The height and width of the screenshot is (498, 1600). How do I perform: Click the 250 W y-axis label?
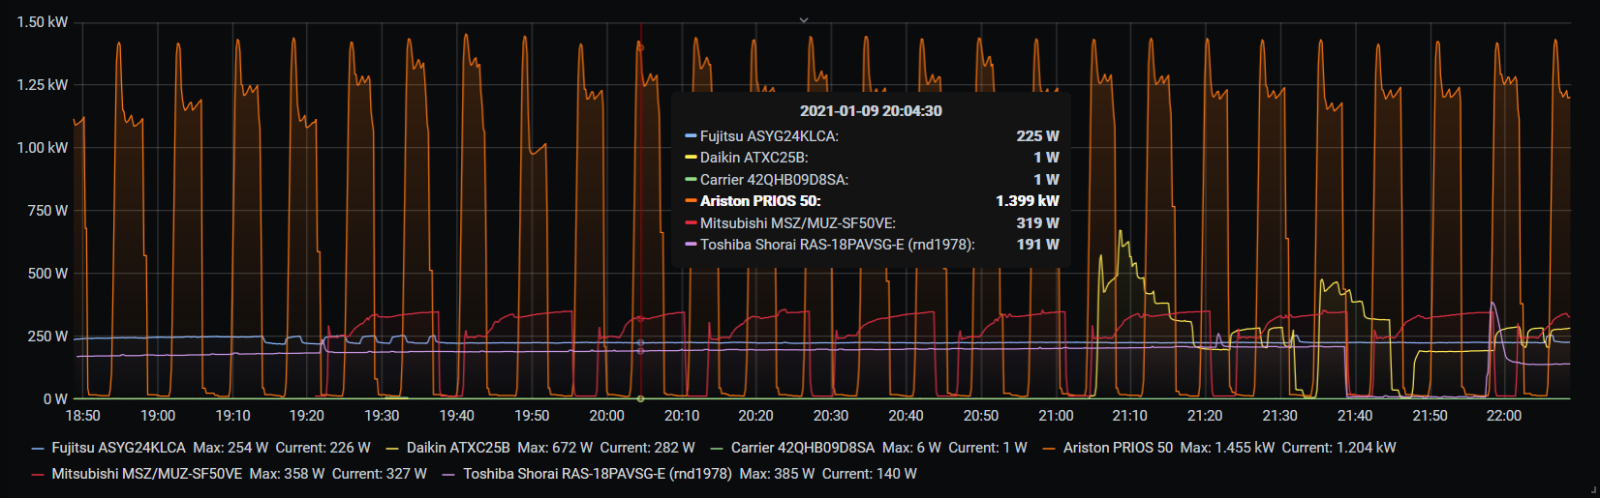point(48,336)
